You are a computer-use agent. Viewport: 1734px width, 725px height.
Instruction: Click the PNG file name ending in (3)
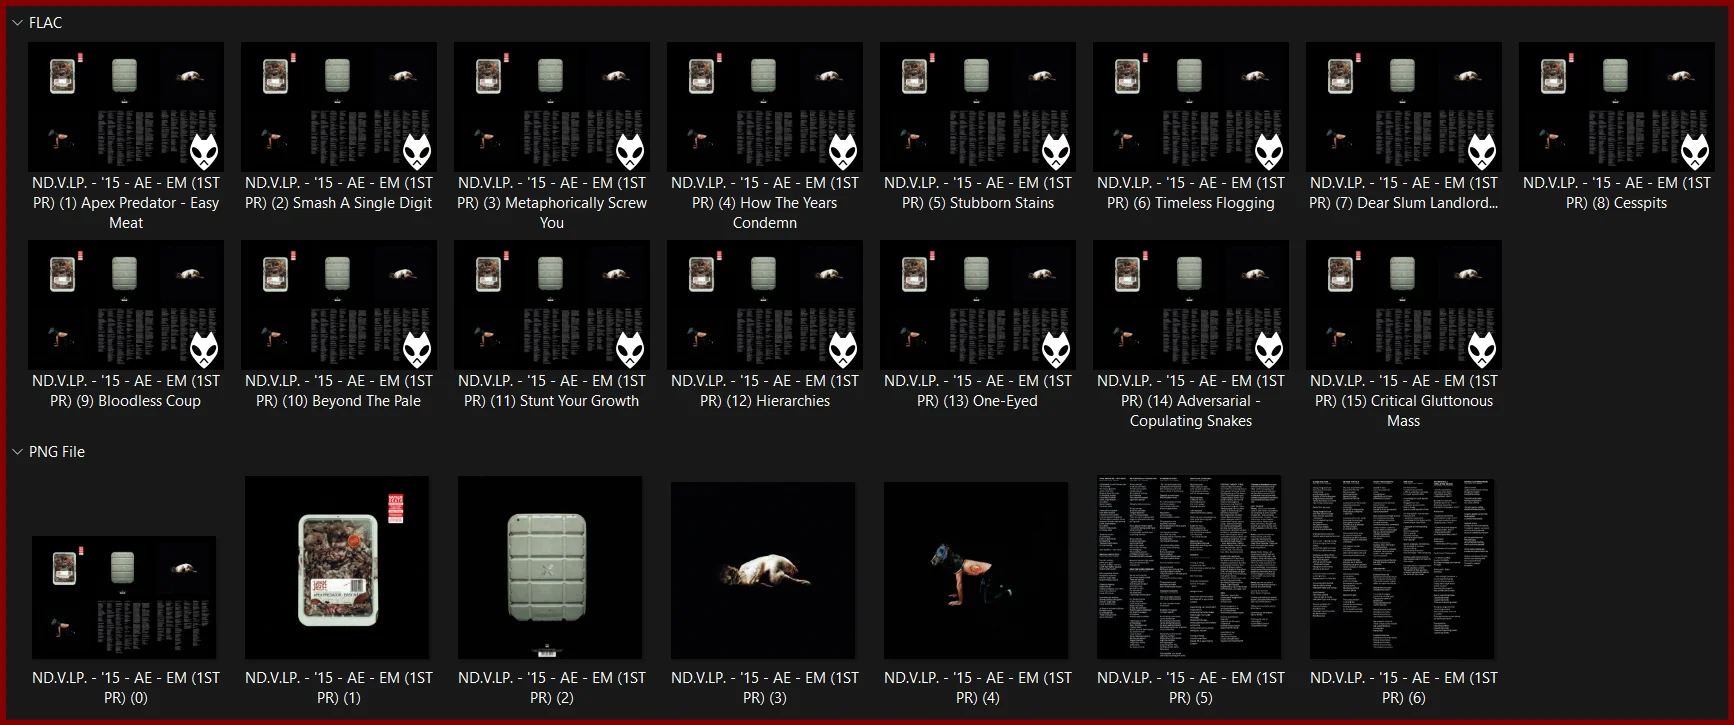pos(765,688)
